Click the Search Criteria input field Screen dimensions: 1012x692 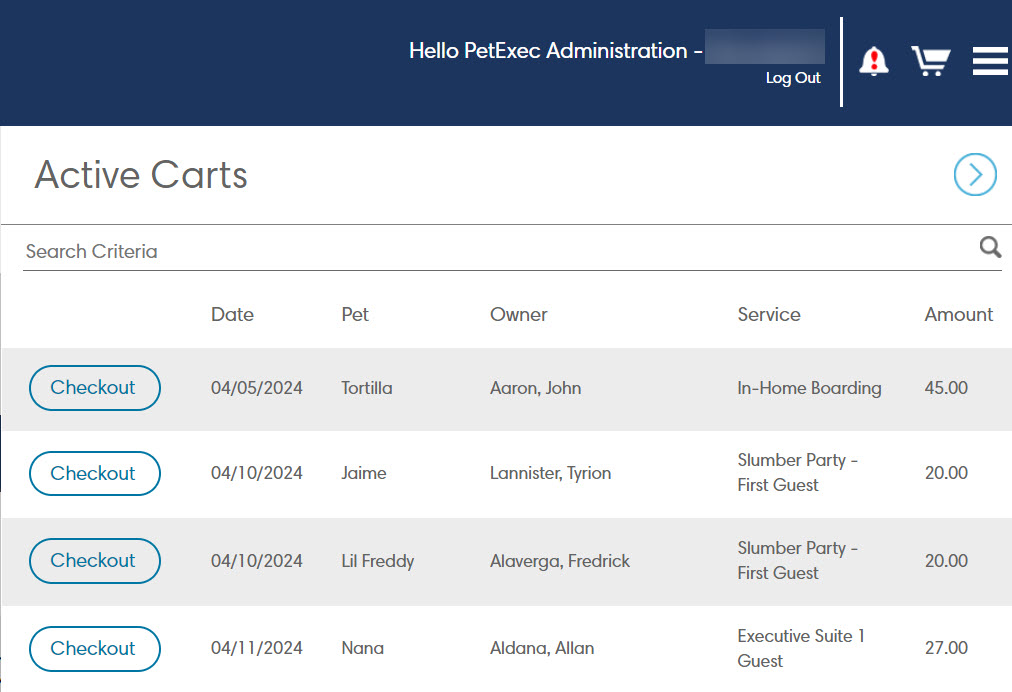click(x=400, y=251)
